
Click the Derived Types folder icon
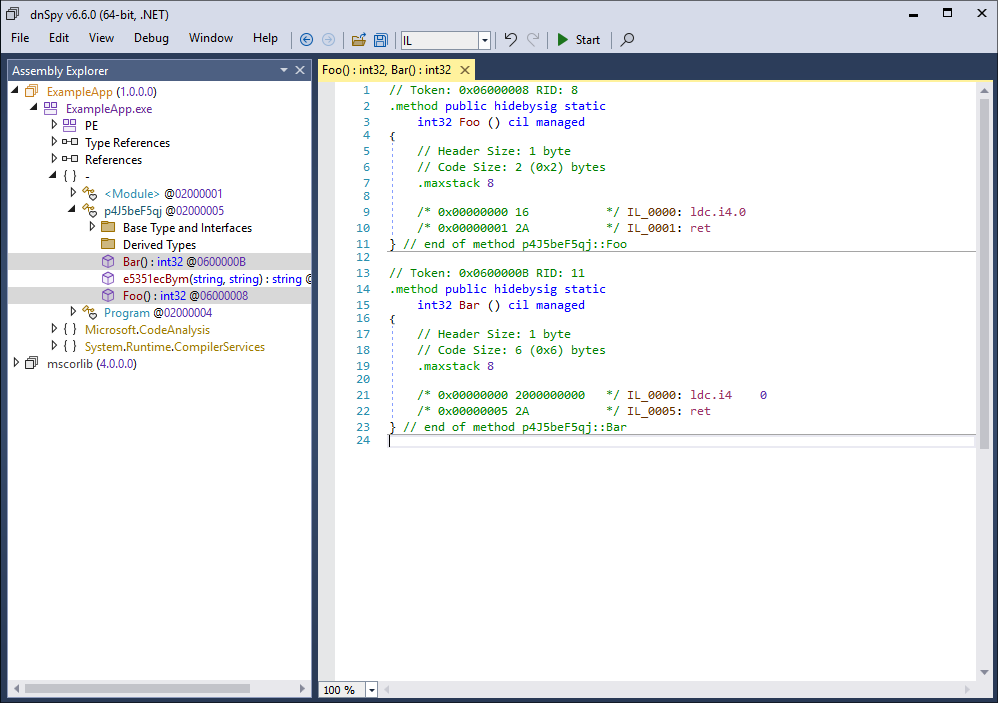108,244
